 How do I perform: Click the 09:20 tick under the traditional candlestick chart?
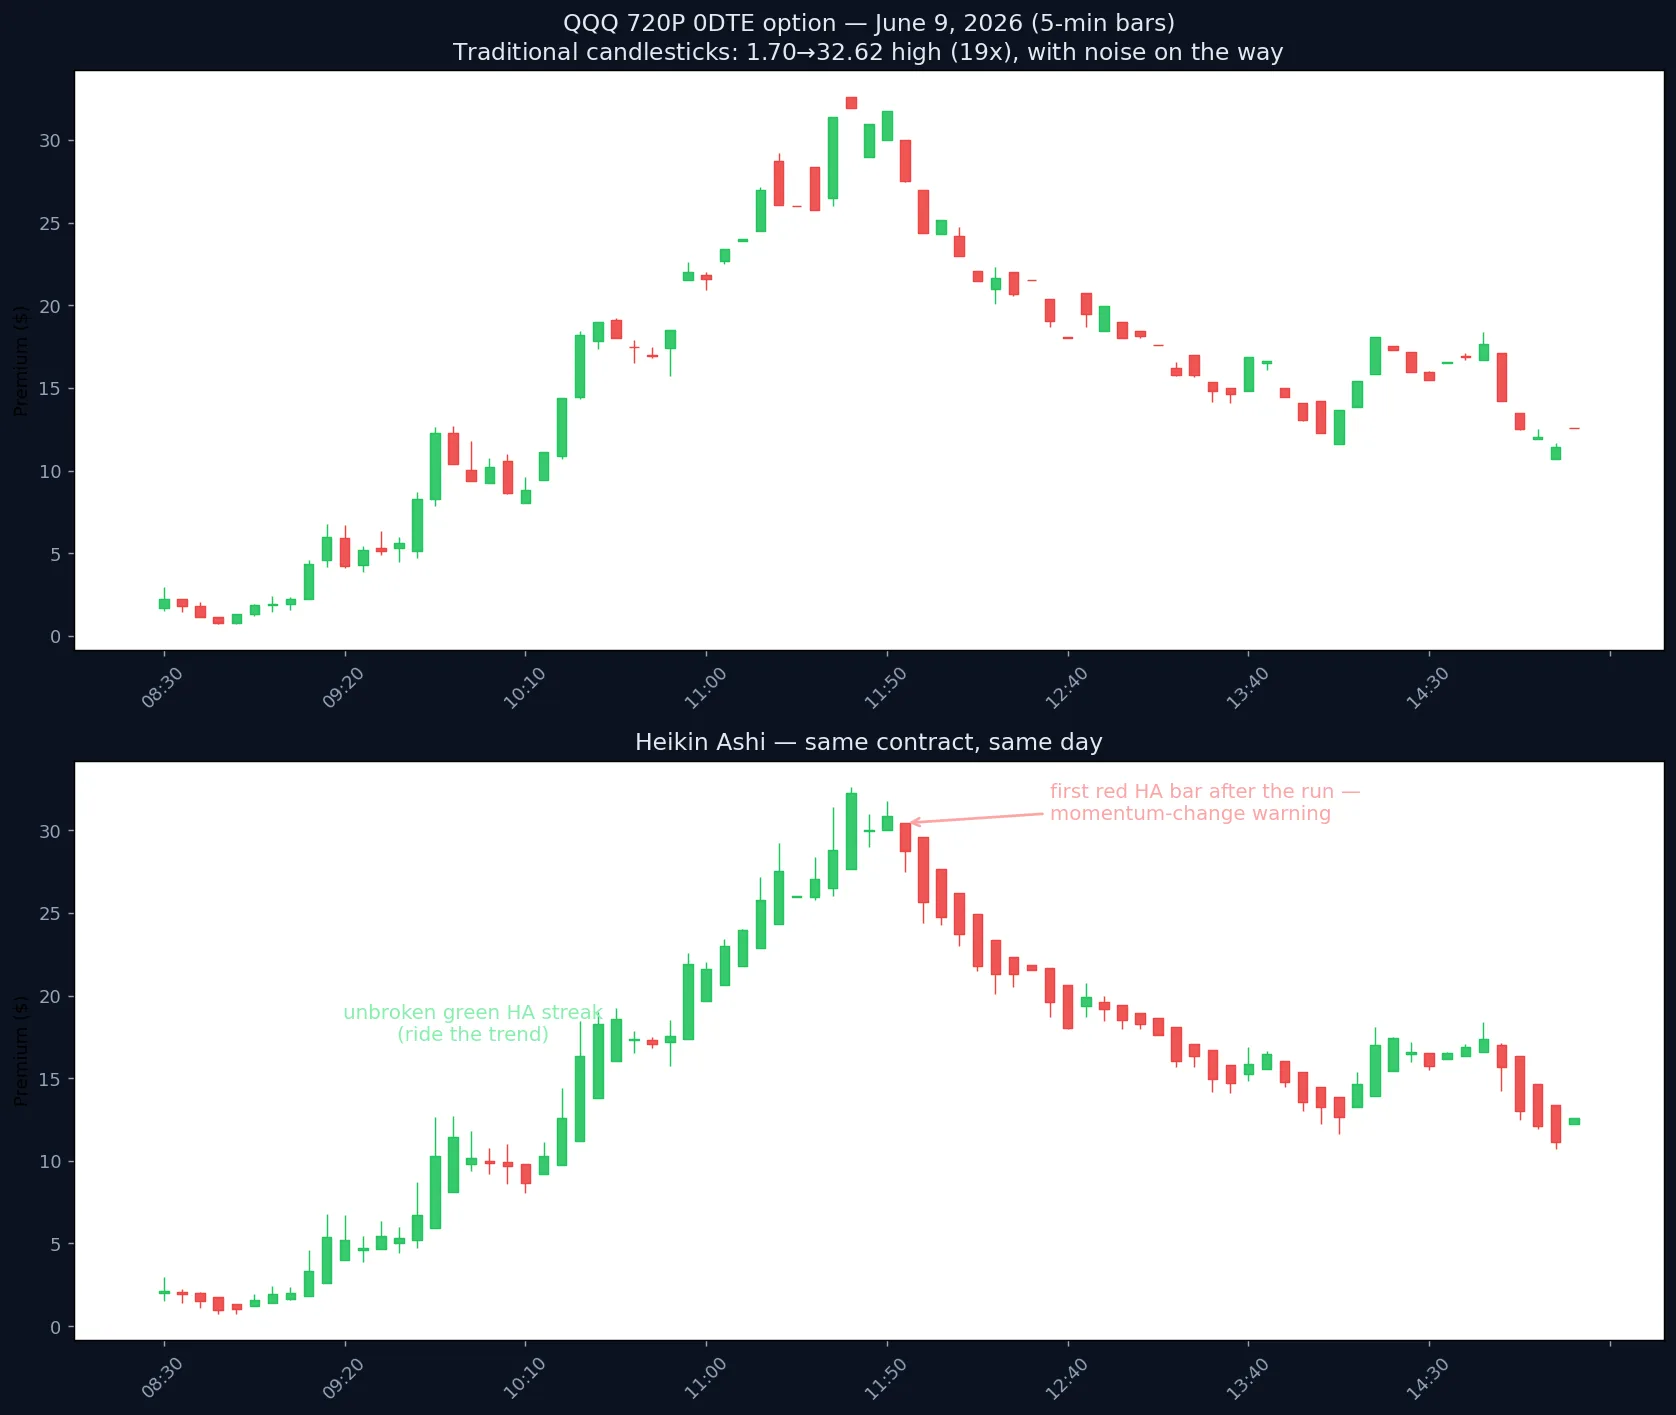tap(343, 688)
